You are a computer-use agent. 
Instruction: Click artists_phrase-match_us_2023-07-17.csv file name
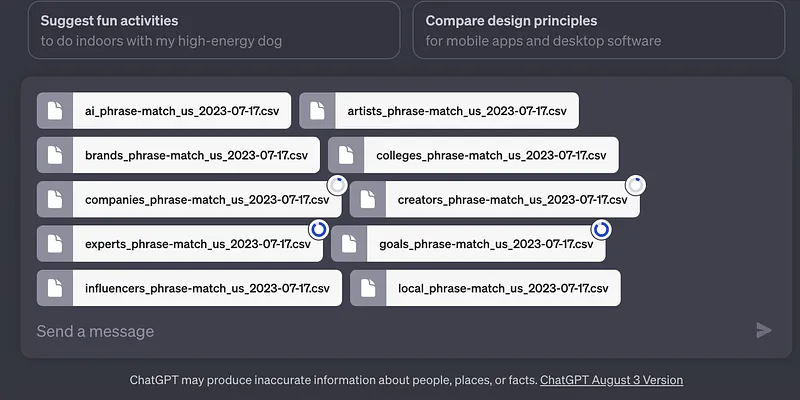click(457, 111)
